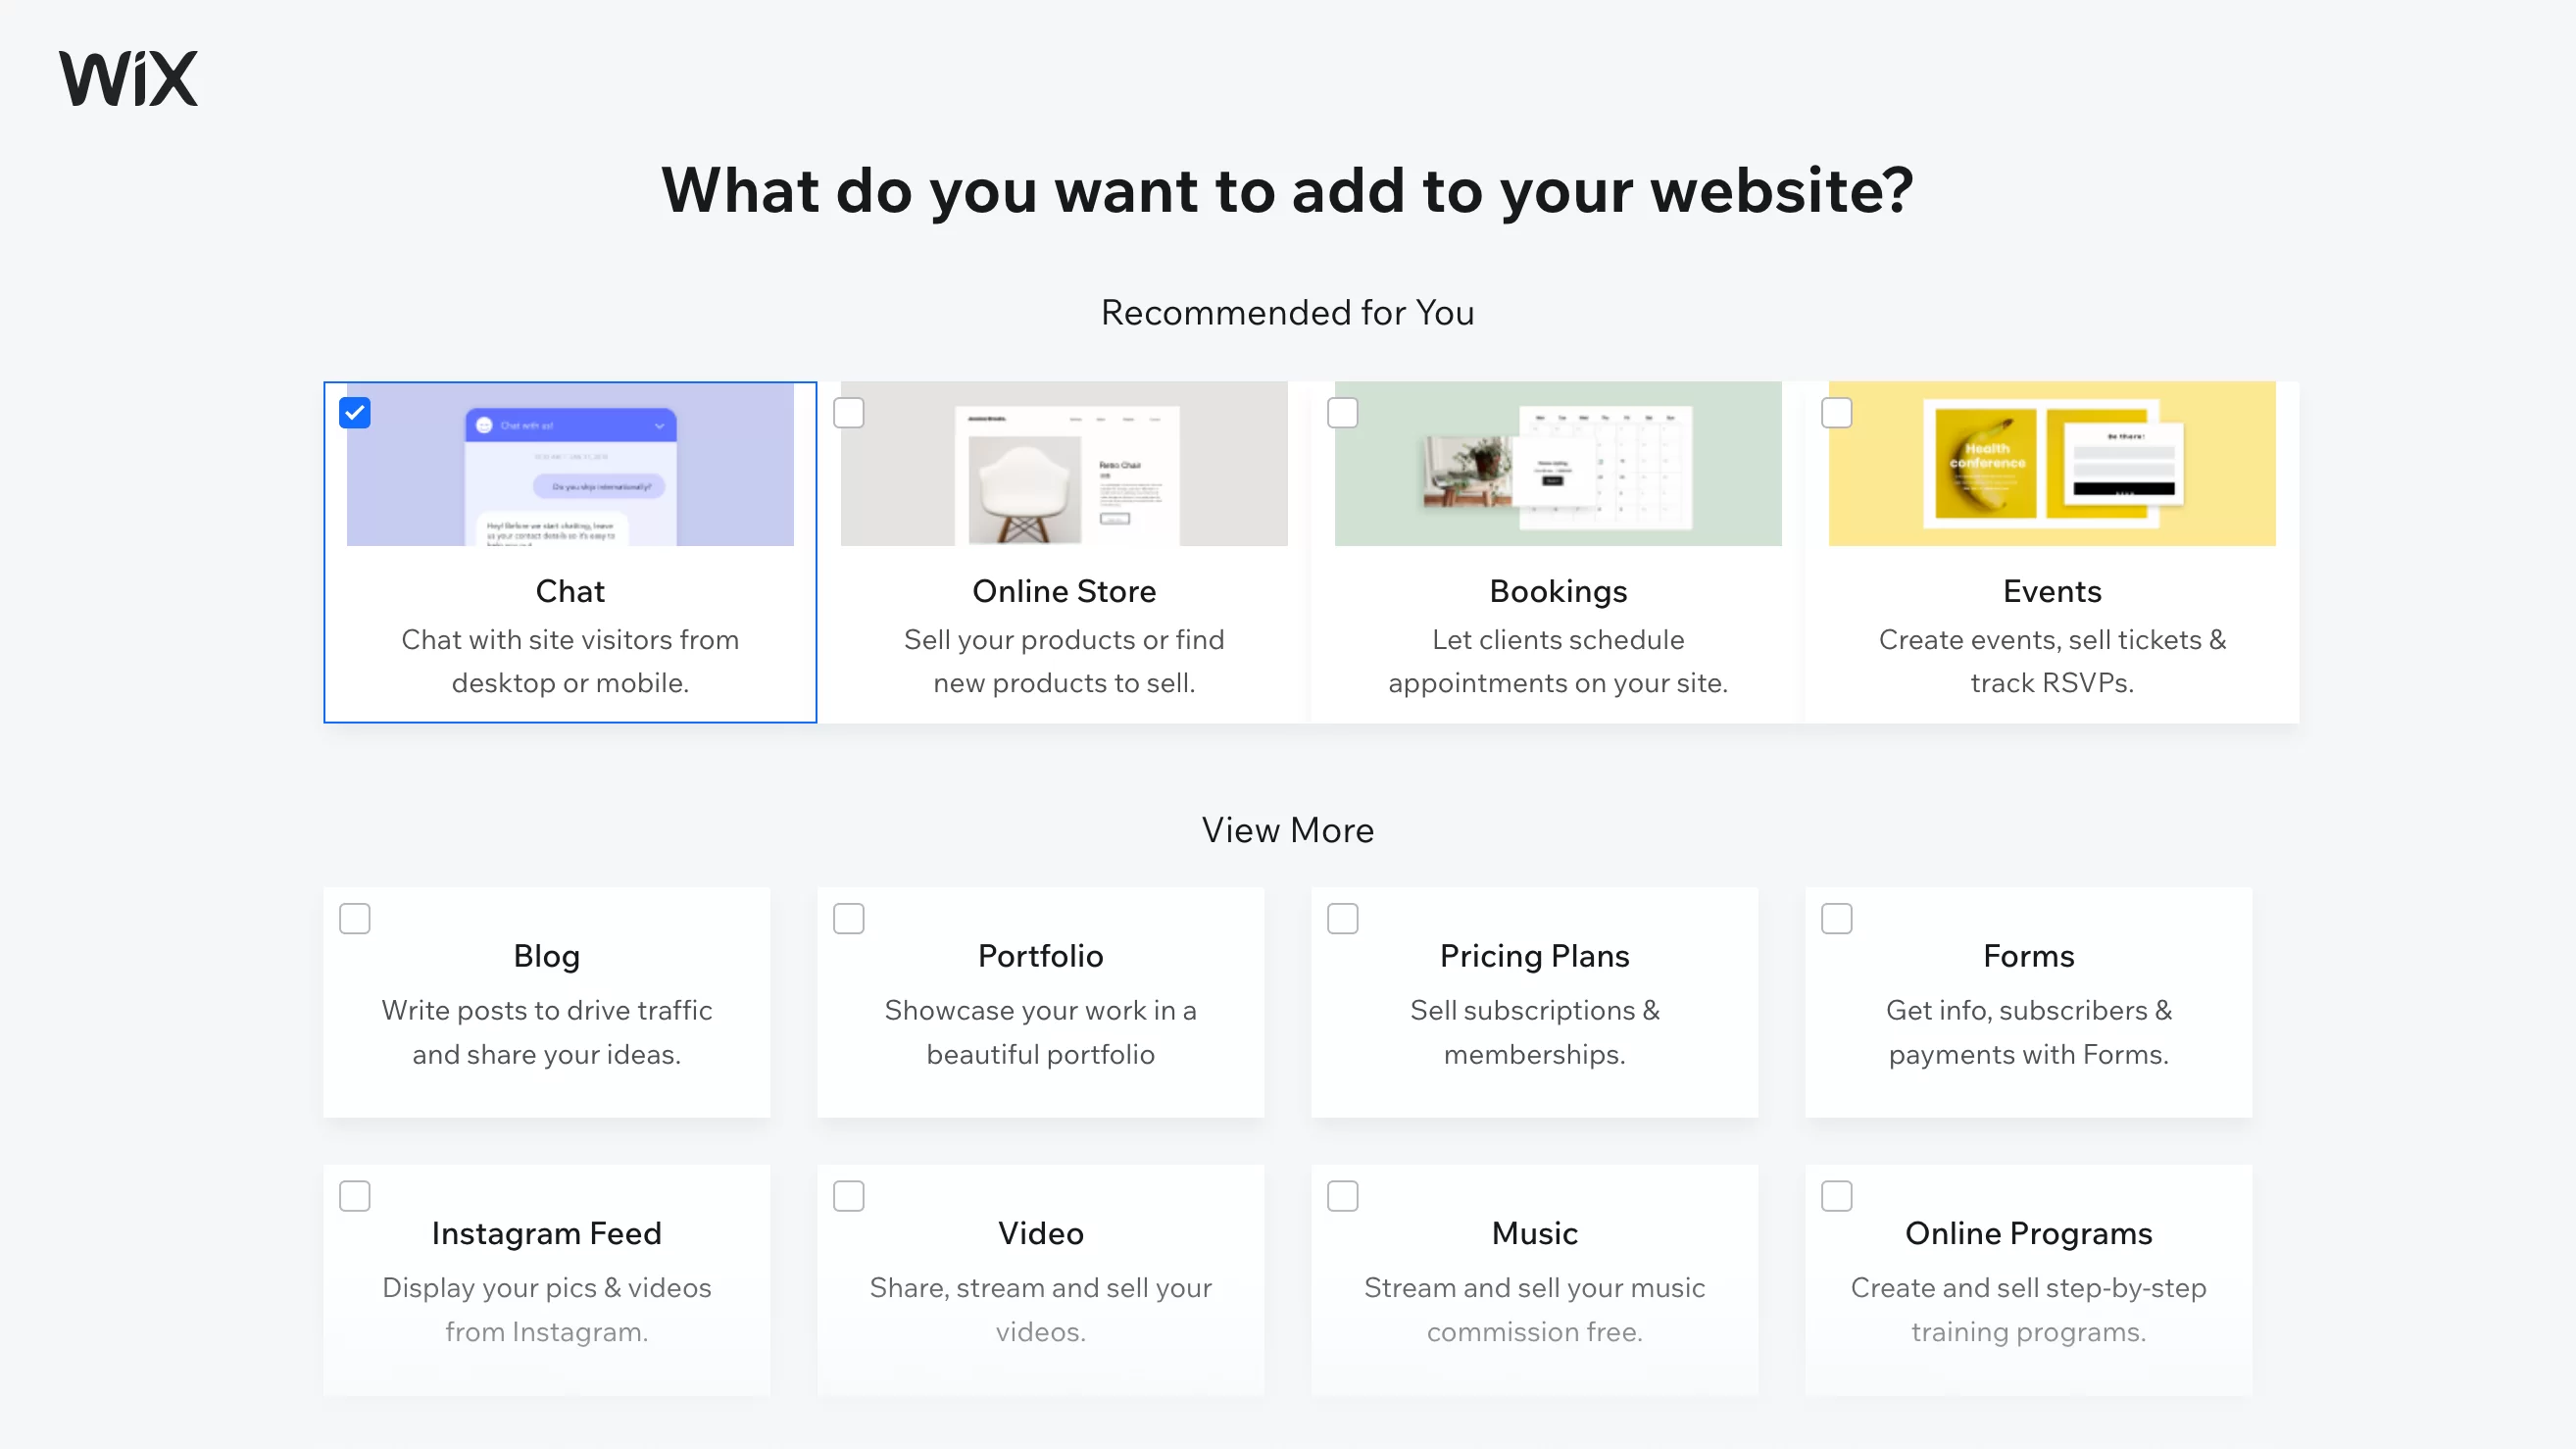Select the Blog feature icon

[354, 917]
